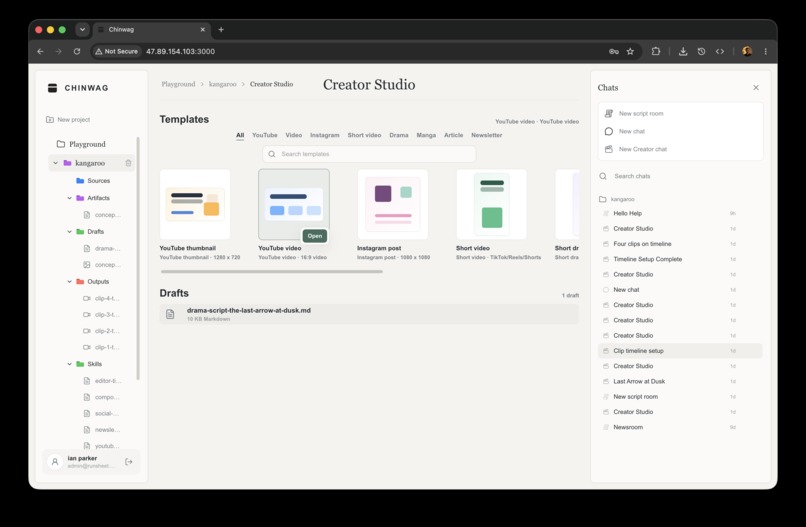Screen dimensions: 806x527
Task: Click the templates horizontal scrollbar
Action: 272,271
